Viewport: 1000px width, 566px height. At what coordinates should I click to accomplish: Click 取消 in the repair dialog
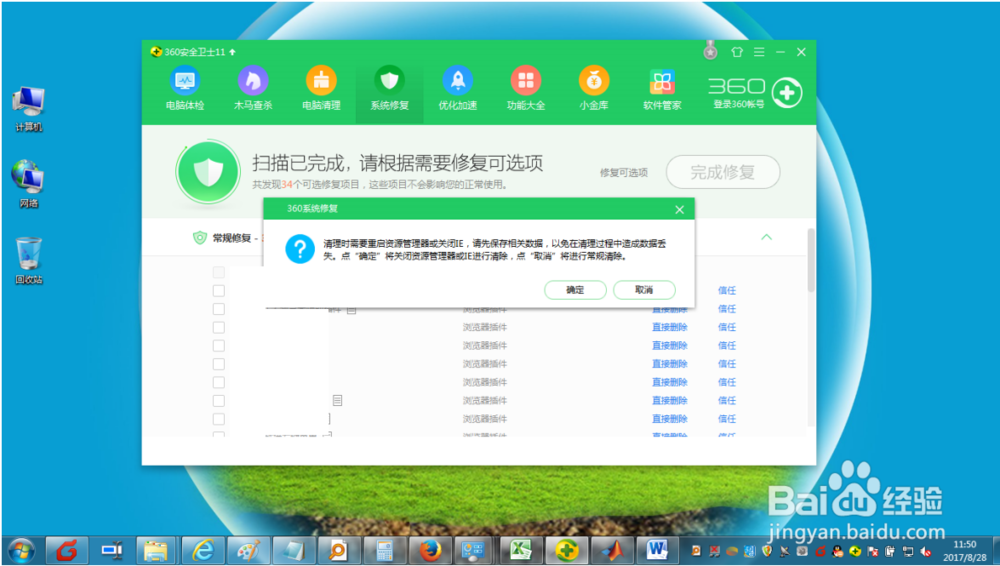pyautogui.click(x=644, y=290)
